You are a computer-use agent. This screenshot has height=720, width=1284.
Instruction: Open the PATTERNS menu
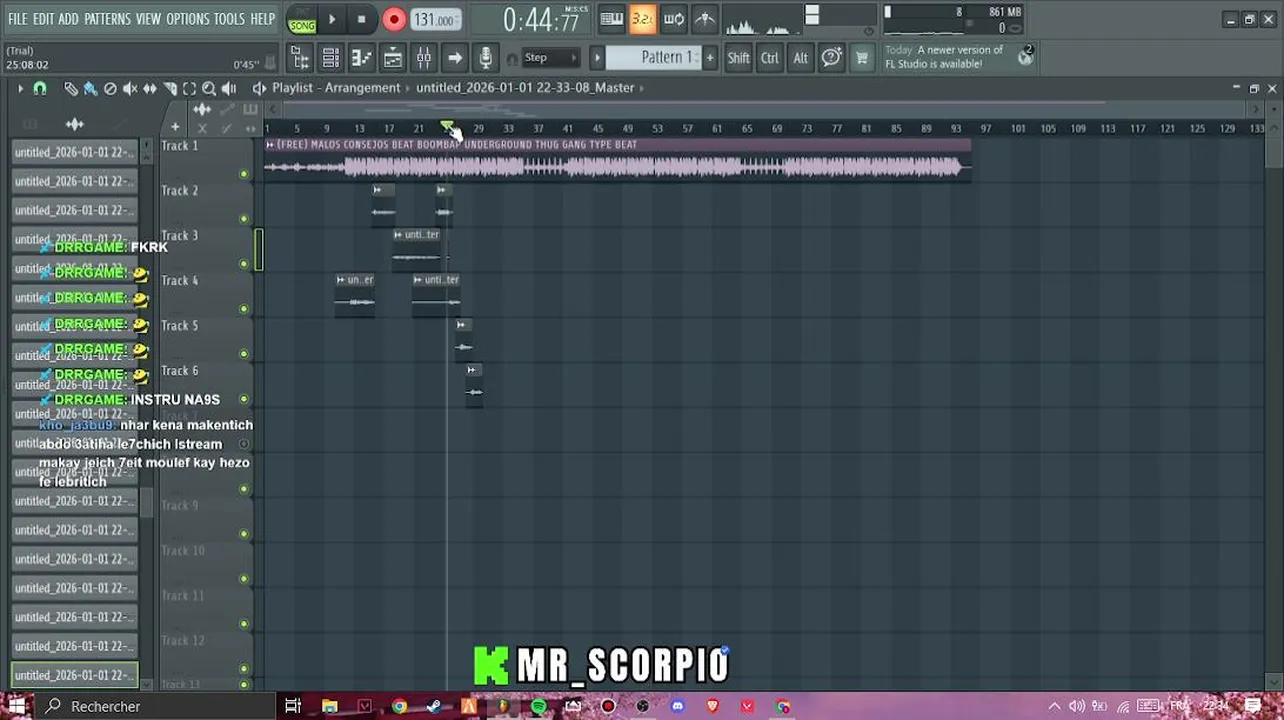pos(107,19)
